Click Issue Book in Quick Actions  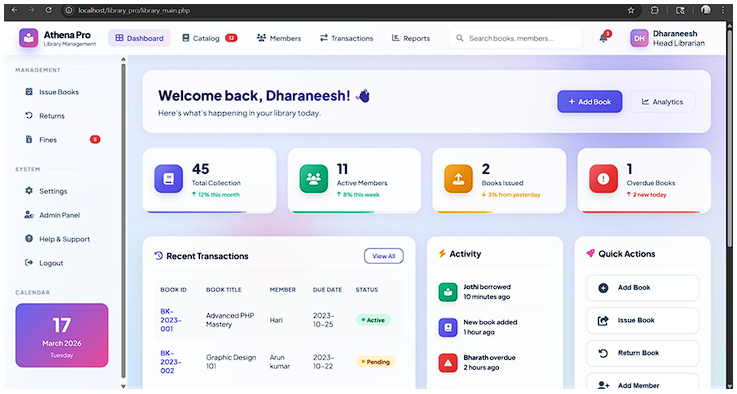tap(643, 320)
